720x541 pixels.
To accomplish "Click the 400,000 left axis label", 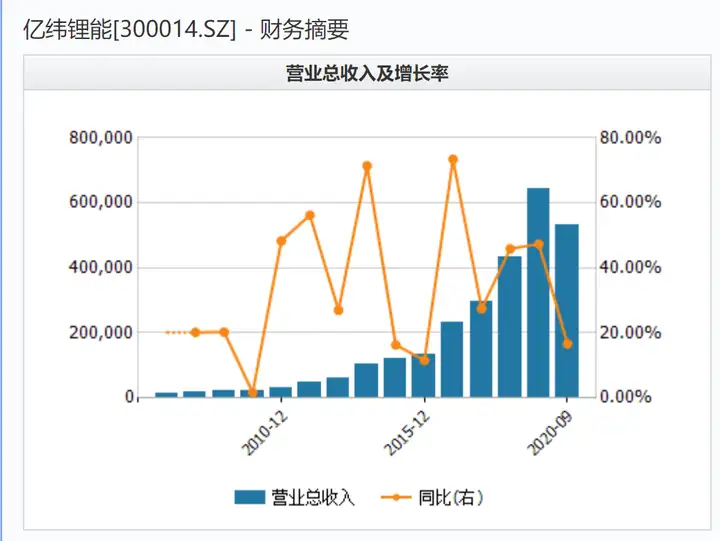I will click(x=101, y=267).
